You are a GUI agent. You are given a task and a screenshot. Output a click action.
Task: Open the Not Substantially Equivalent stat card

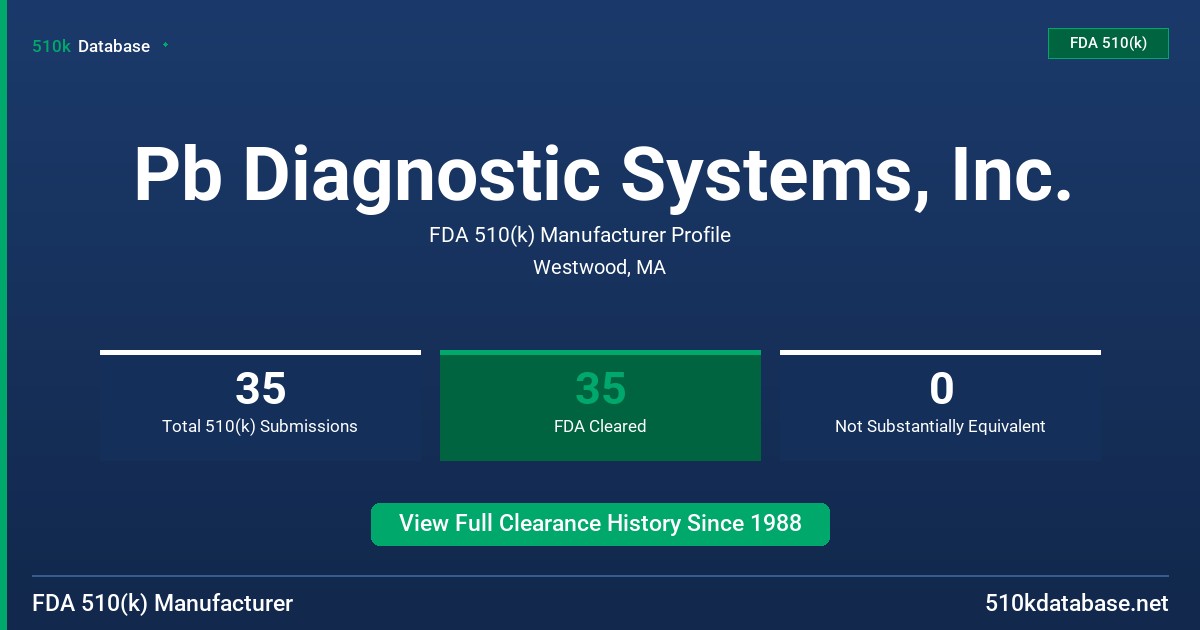pos(940,405)
